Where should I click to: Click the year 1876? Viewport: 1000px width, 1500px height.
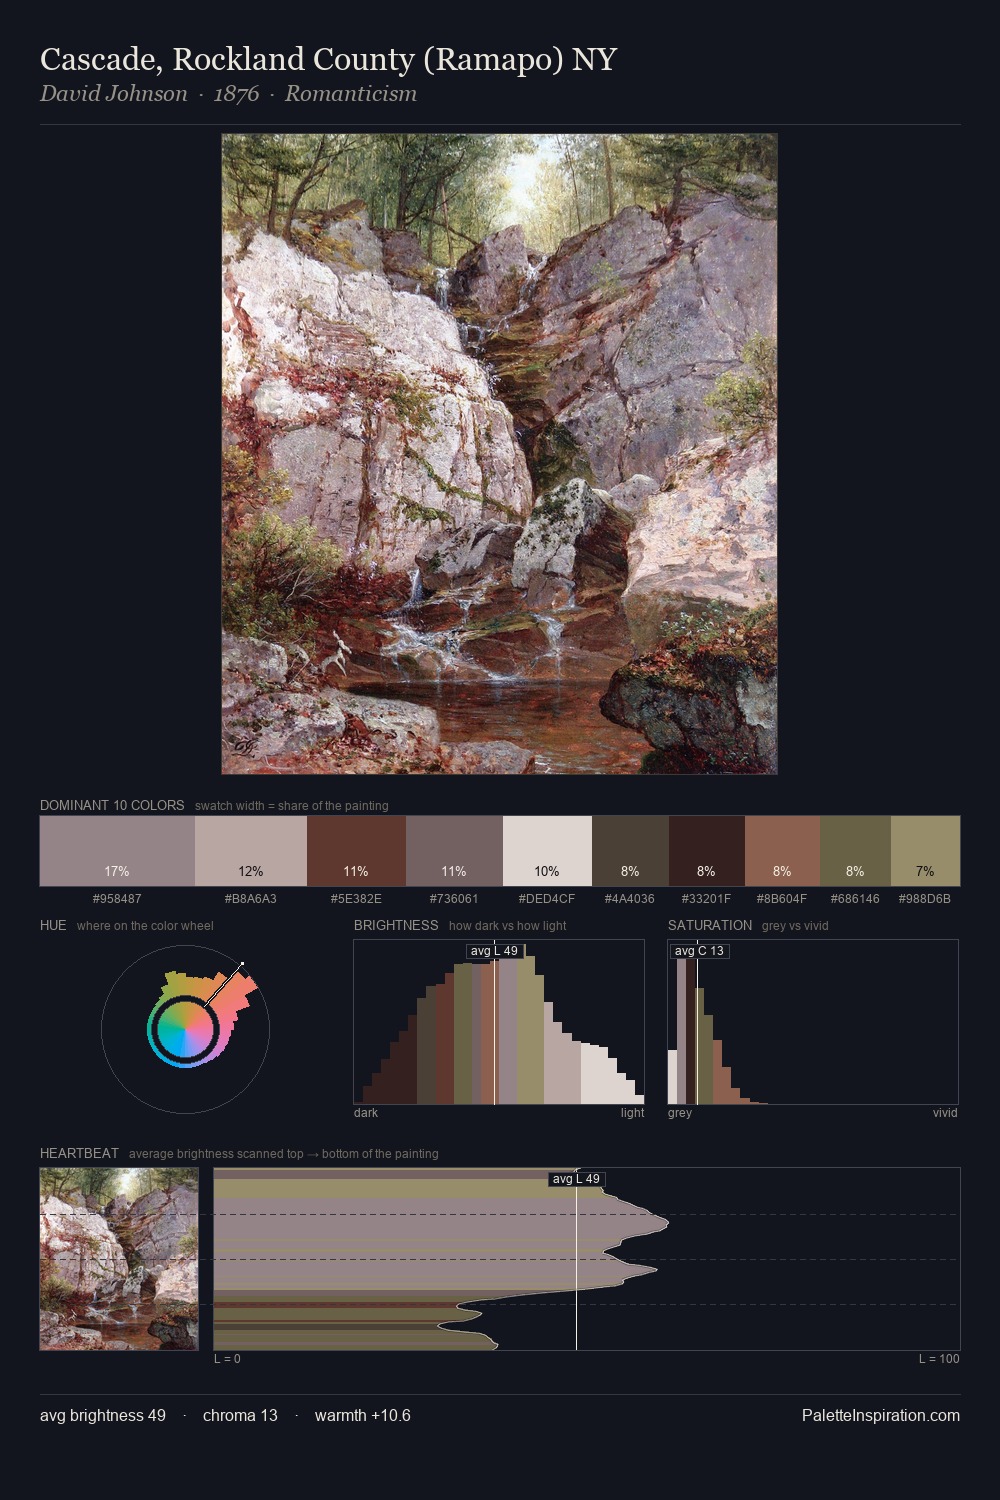pyautogui.click(x=236, y=94)
